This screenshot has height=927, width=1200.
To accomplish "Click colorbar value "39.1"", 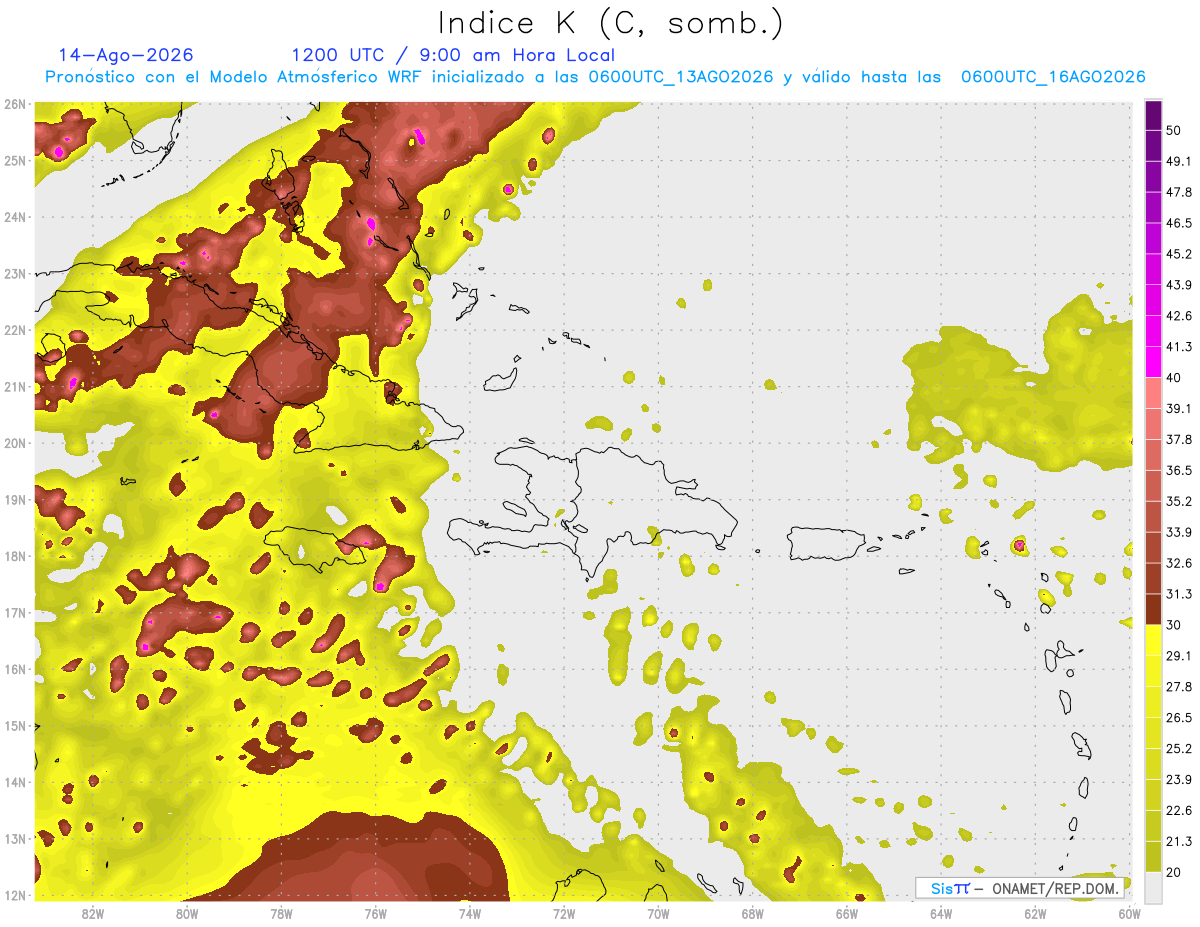I will pos(1178,409).
